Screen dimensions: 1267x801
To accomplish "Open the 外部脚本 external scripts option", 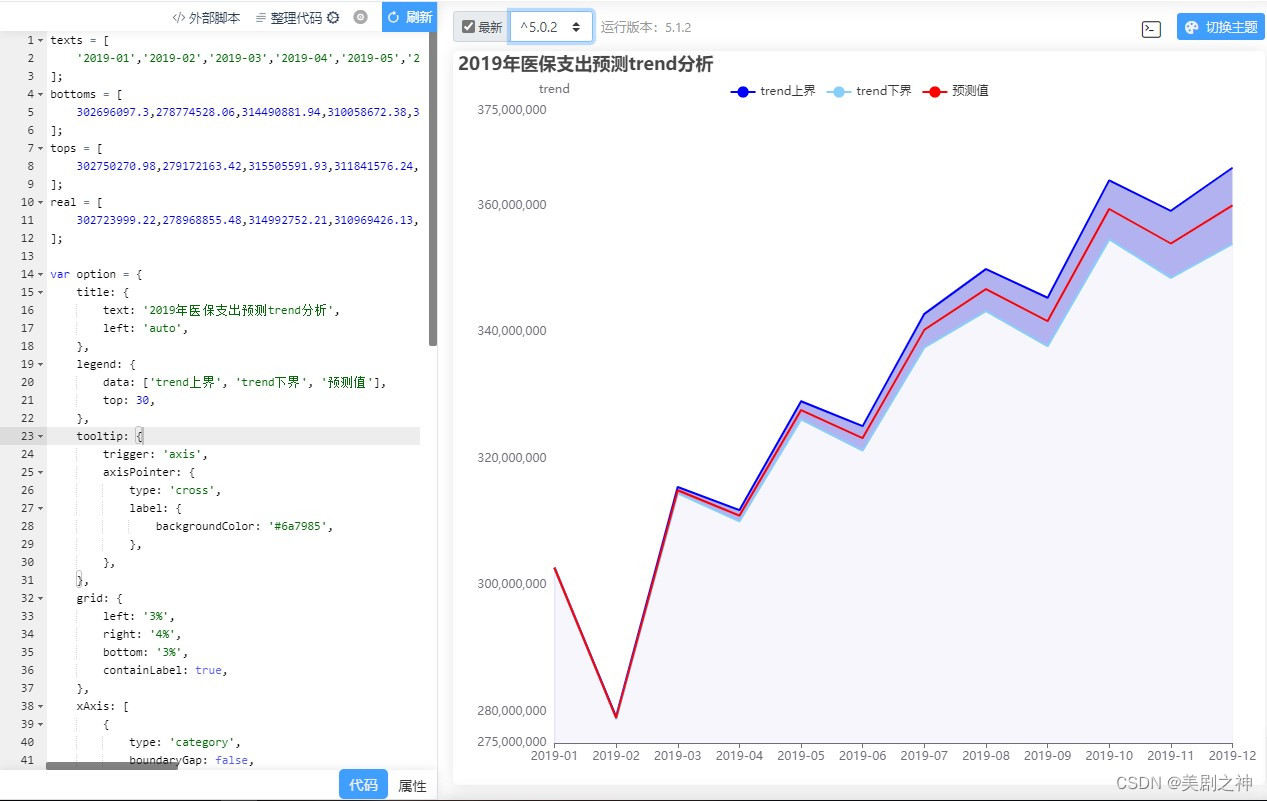I will tap(206, 17).
